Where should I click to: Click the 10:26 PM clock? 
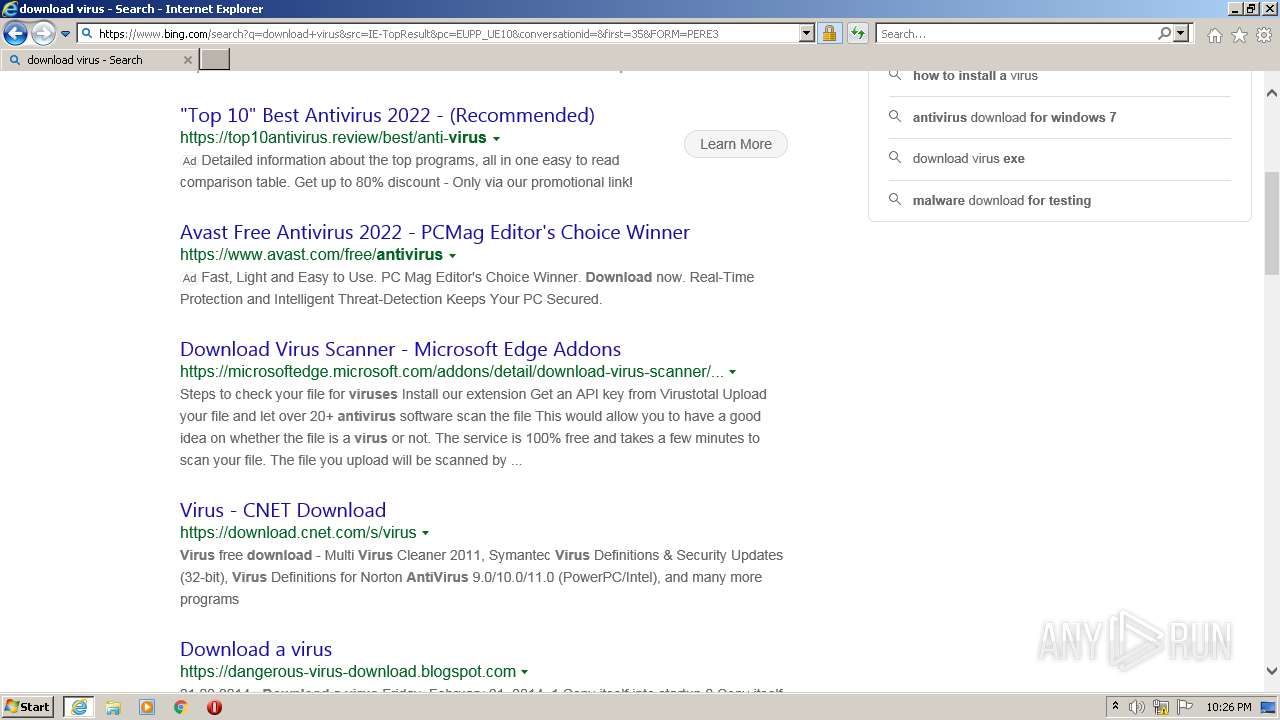[x=1229, y=707]
